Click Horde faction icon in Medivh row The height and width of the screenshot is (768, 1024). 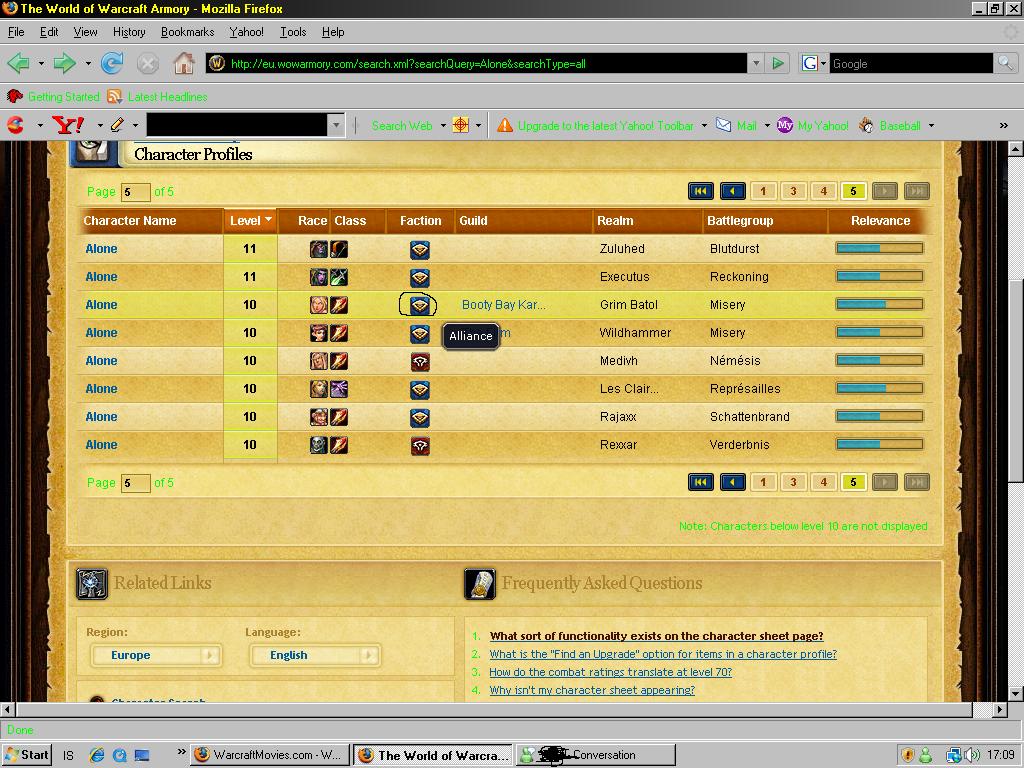420,361
